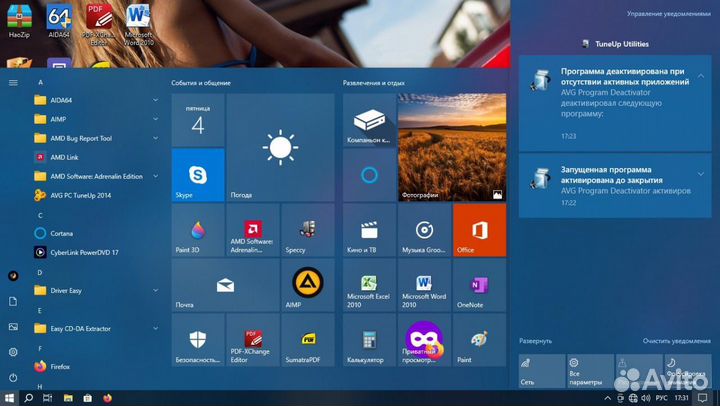Launch Microsoft Word 2010 tile
The width and height of the screenshot is (720, 406).
coord(424,285)
